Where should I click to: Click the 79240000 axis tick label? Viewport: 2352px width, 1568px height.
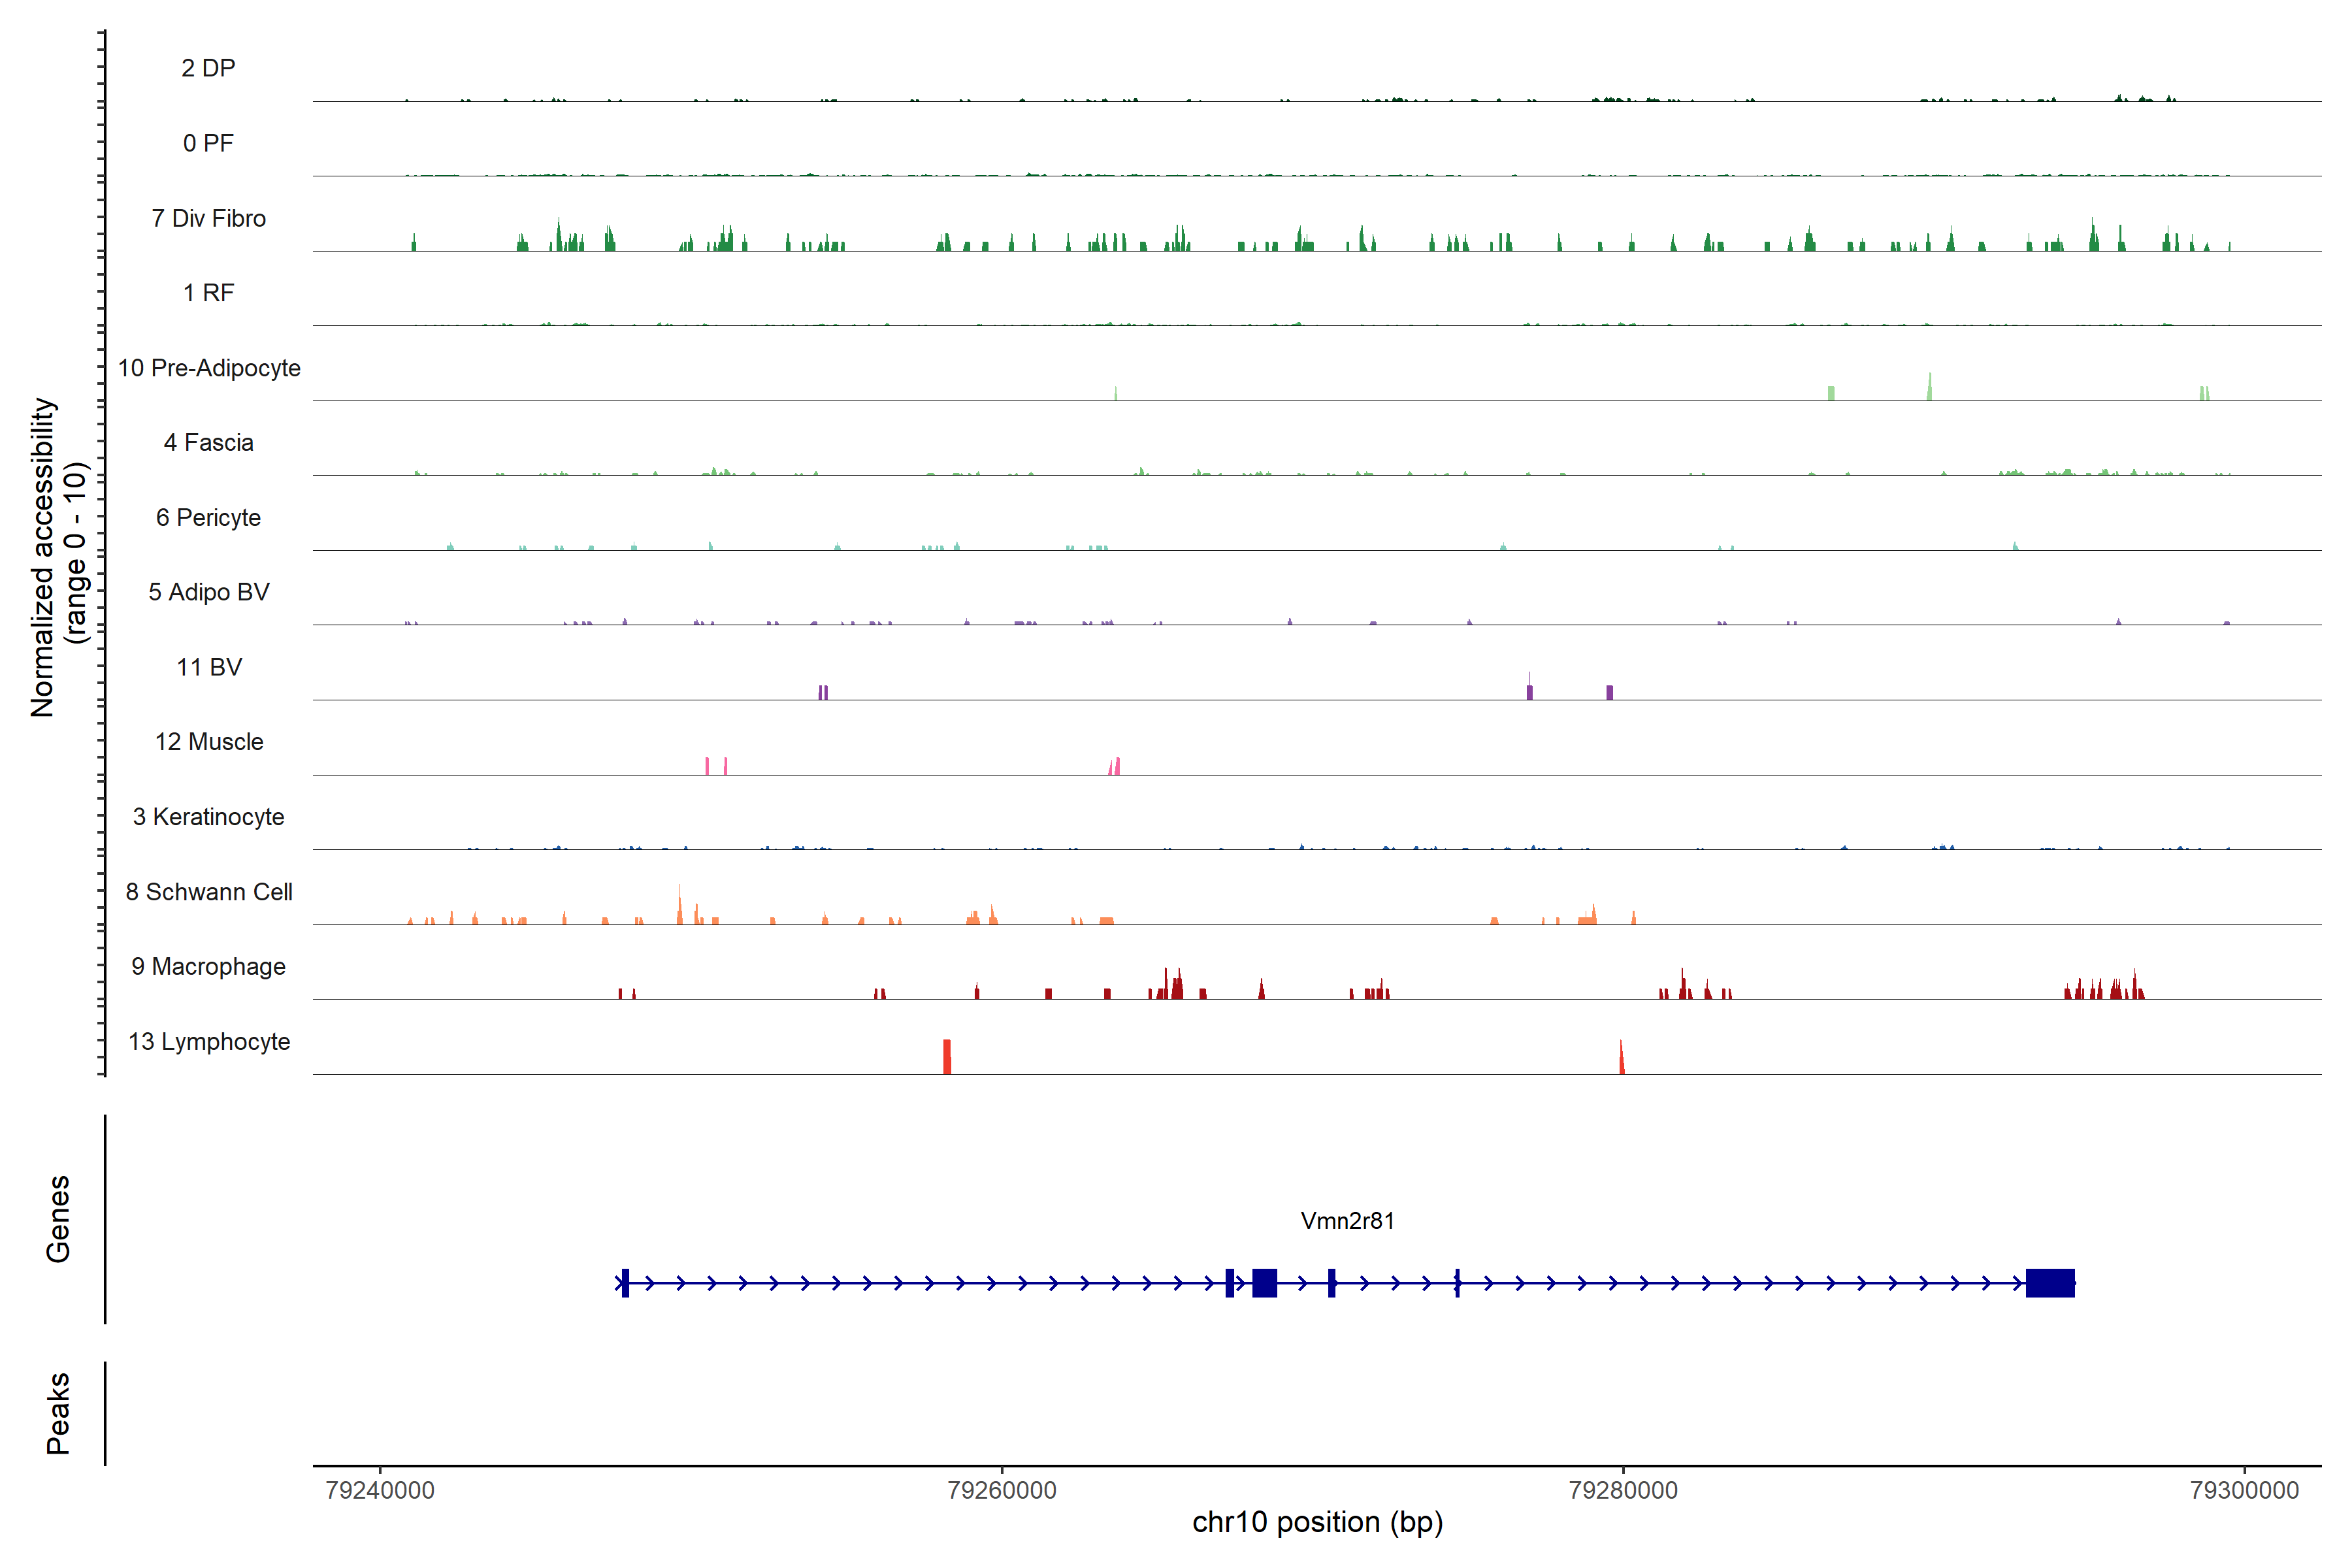tap(380, 1490)
